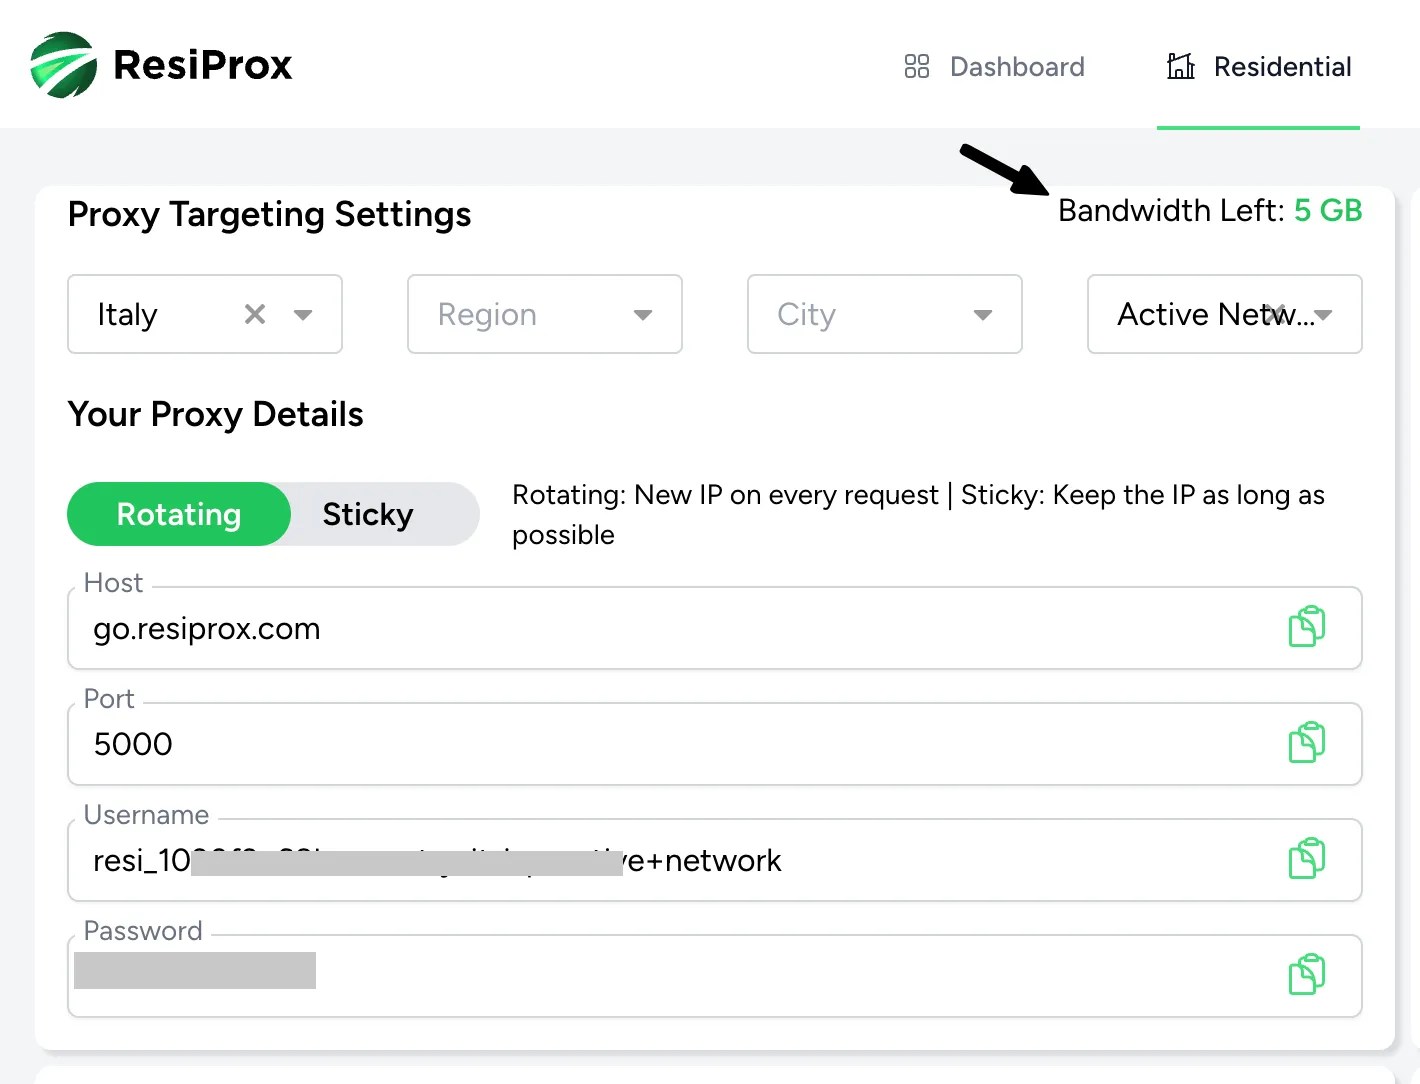Select the Rotating proxy mode
This screenshot has height=1084, width=1420.
point(178,514)
